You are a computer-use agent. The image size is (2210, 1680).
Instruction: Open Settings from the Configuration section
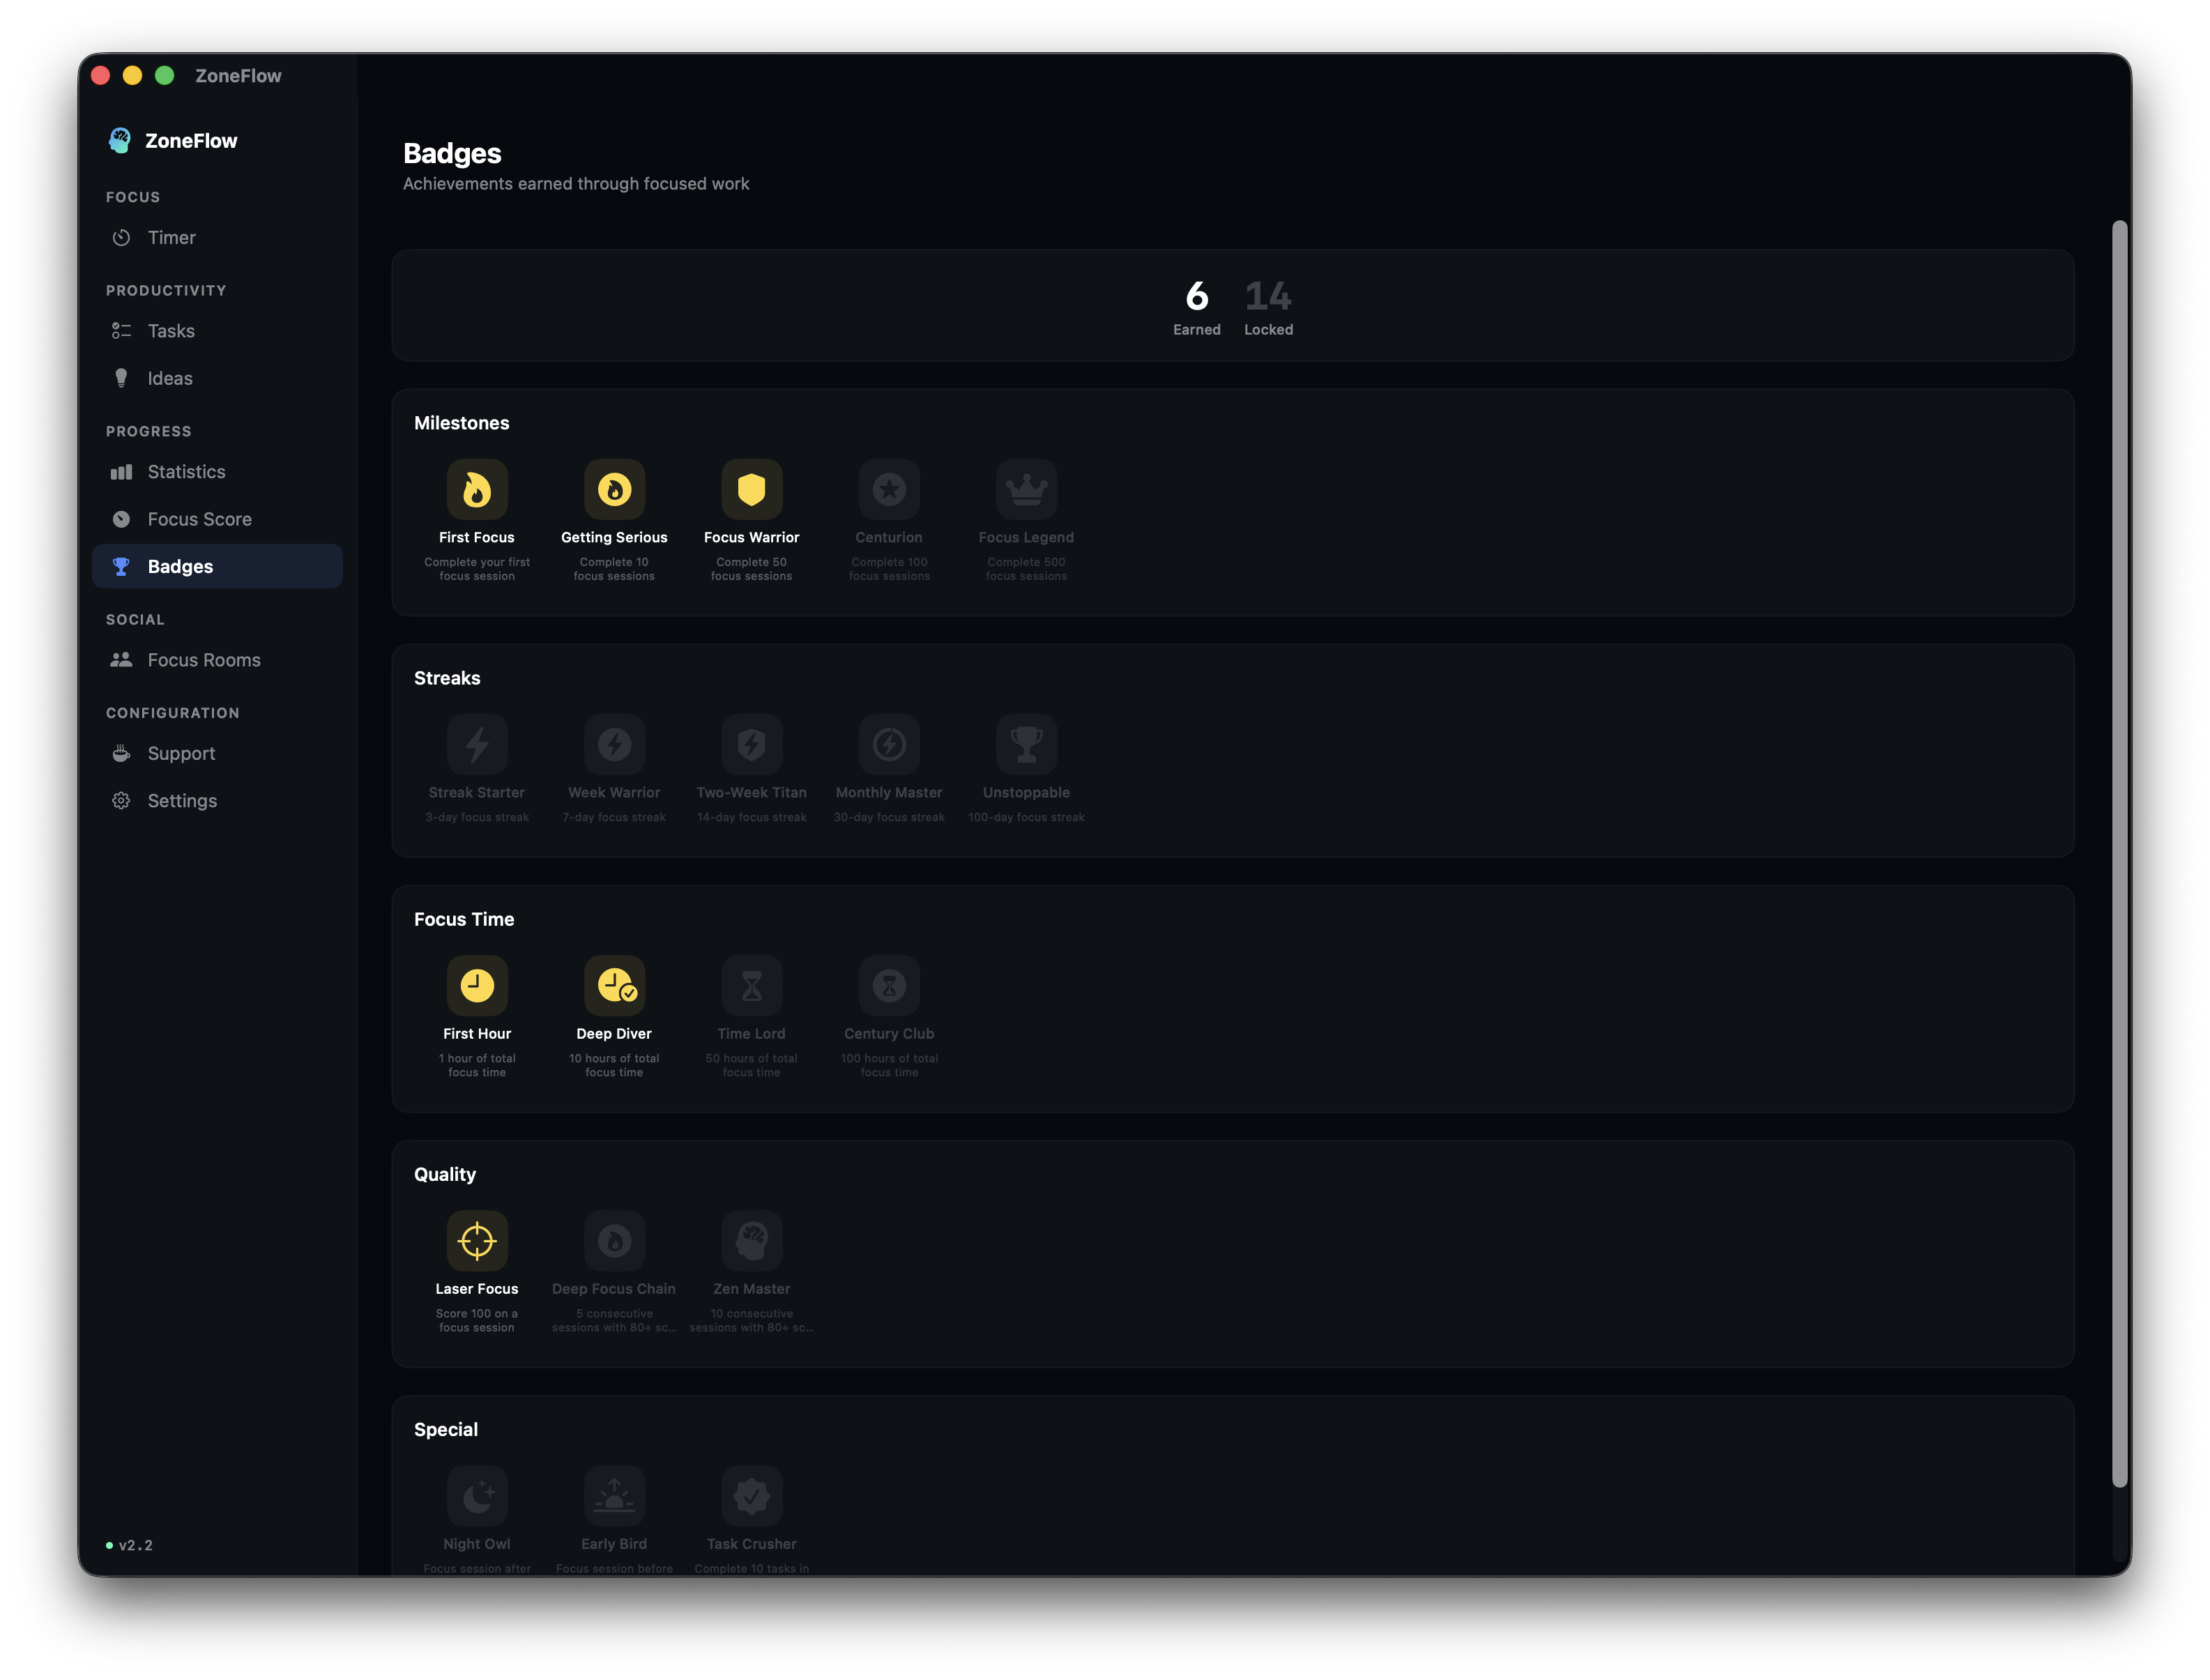tap(182, 800)
